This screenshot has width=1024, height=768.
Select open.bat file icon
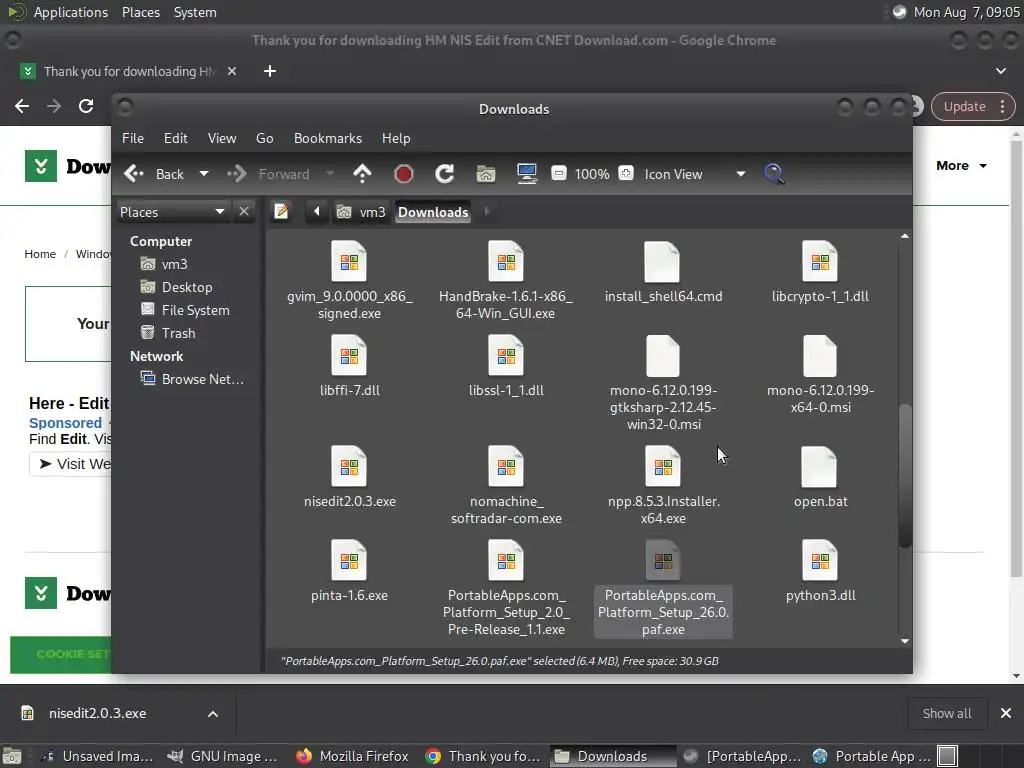820,466
